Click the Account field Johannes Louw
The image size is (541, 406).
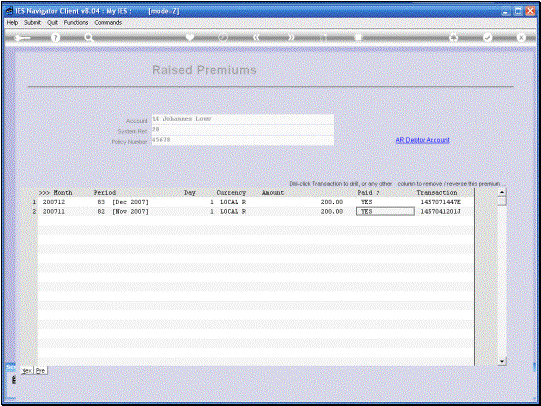[243, 119]
